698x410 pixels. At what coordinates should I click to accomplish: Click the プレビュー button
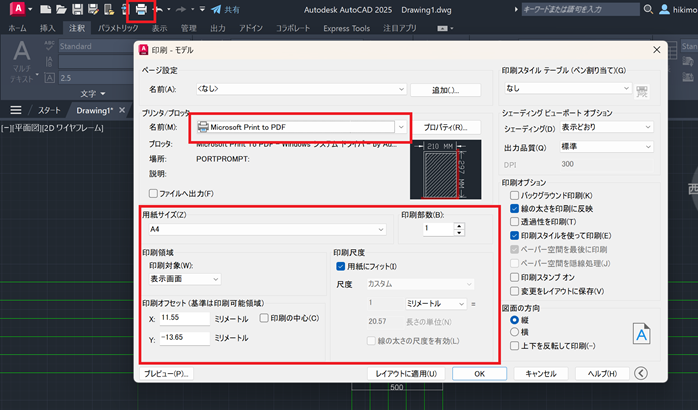167,373
